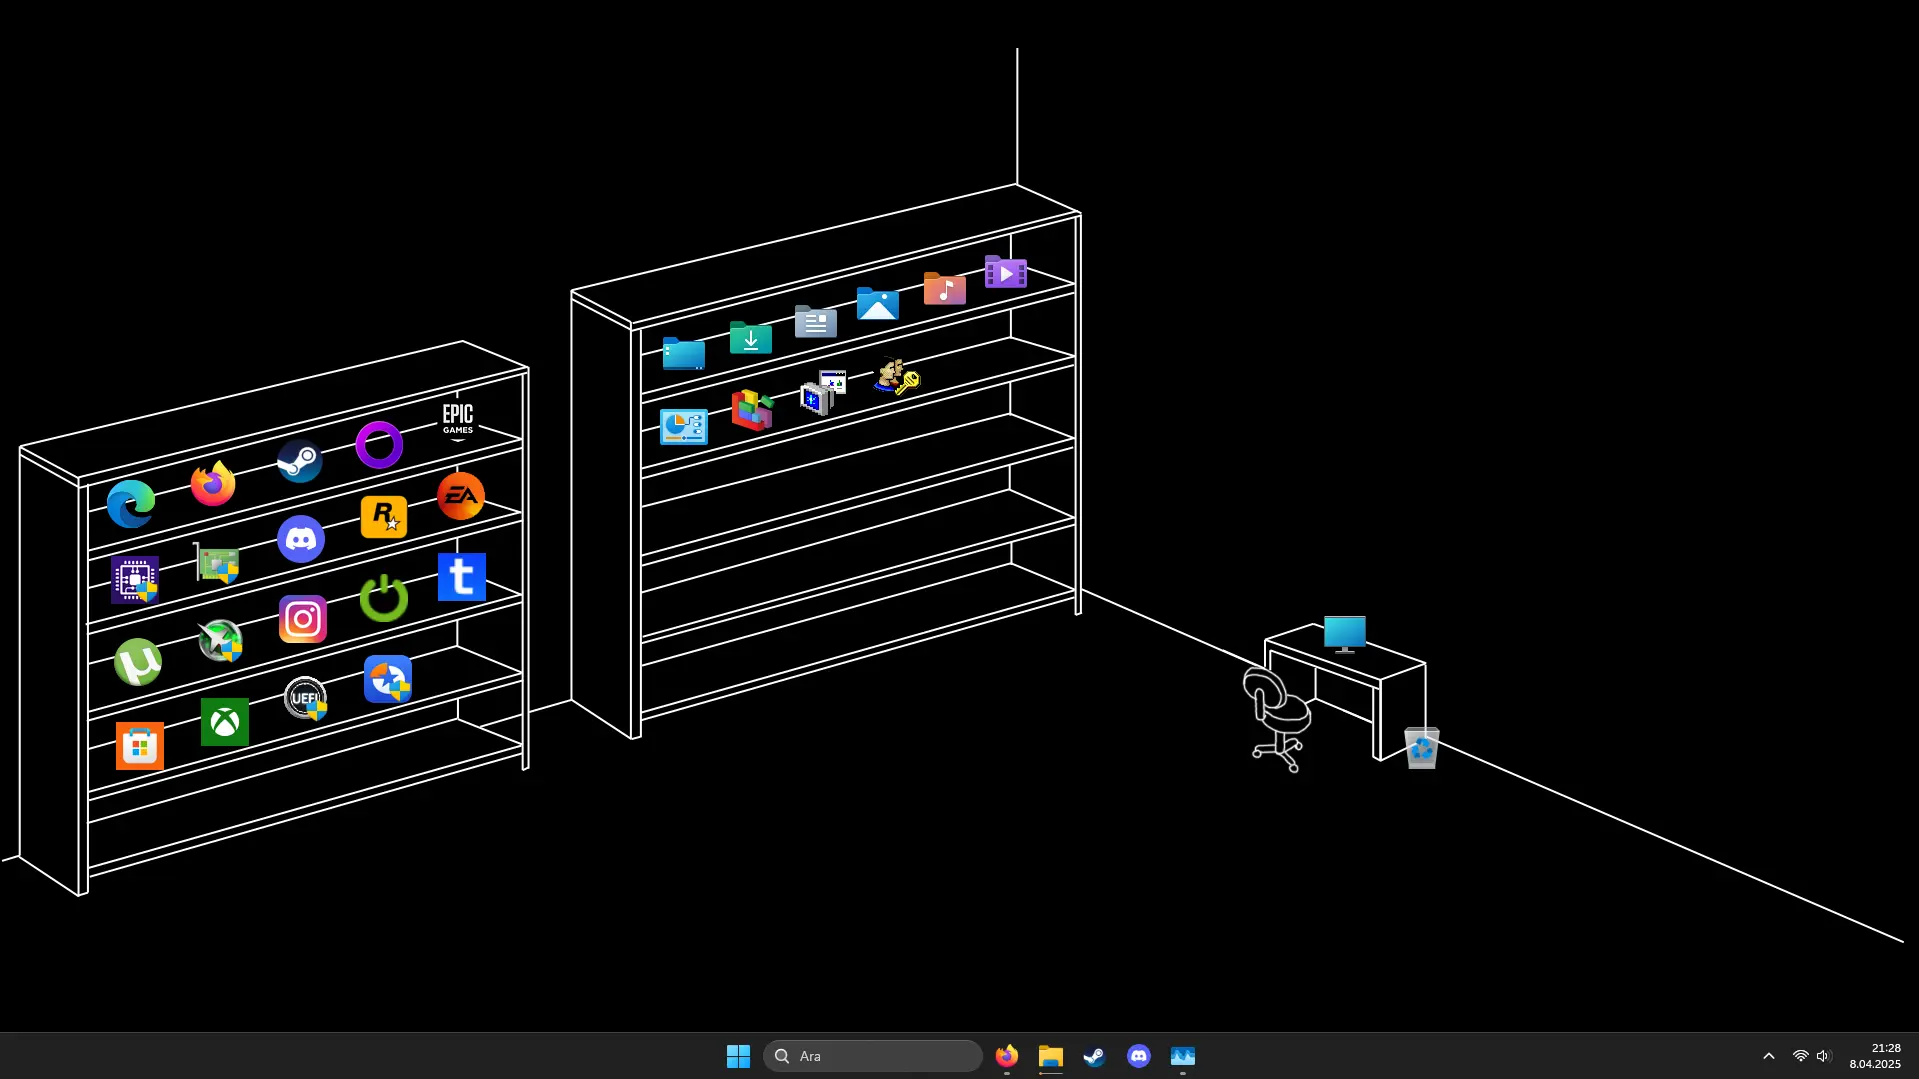Select the icon of monitors with small window

[x=823, y=392]
